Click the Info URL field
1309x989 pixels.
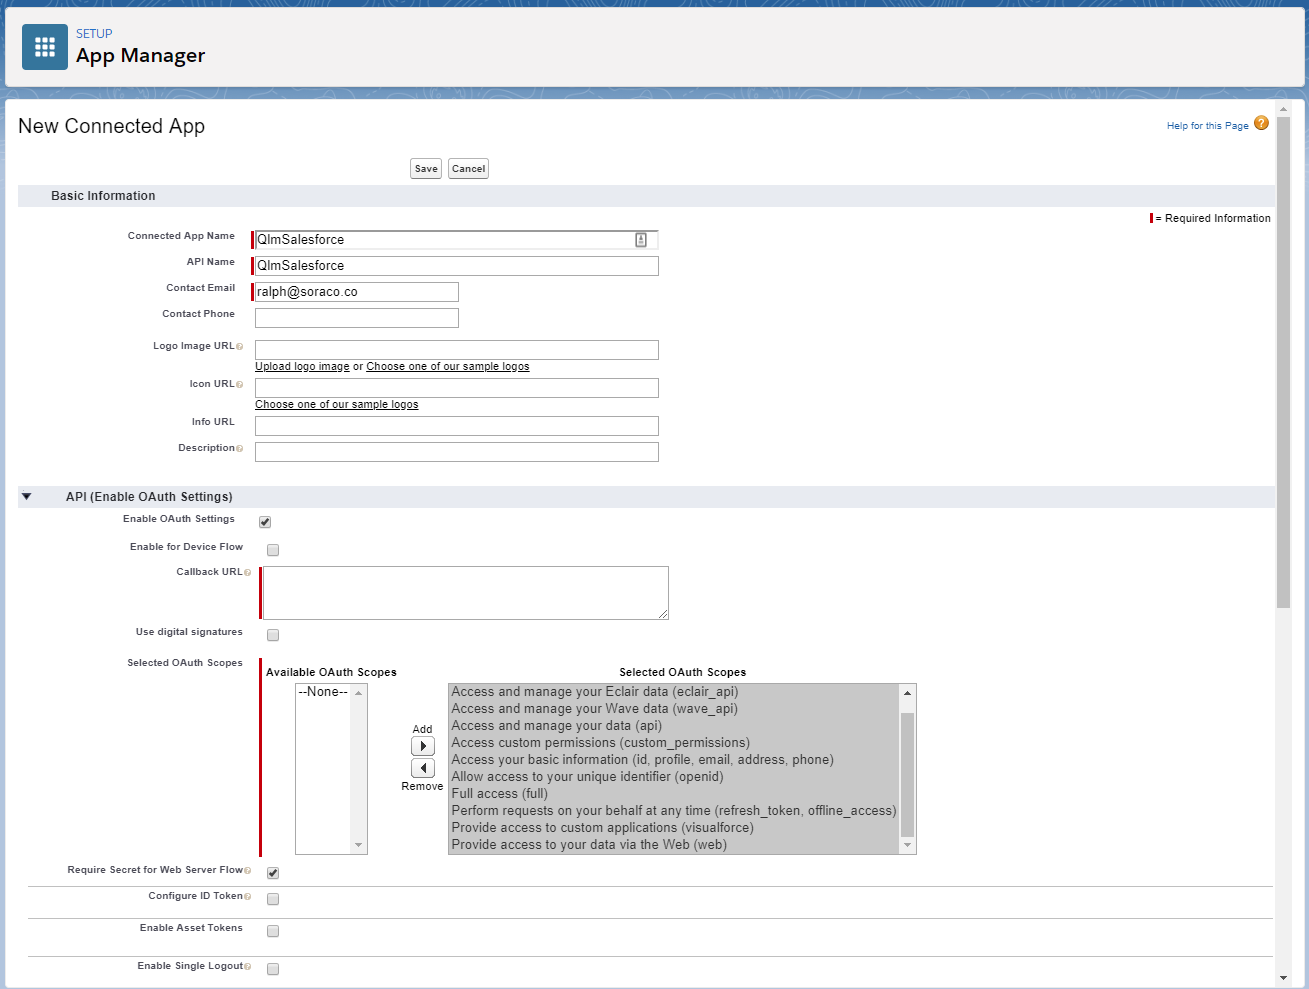(456, 426)
